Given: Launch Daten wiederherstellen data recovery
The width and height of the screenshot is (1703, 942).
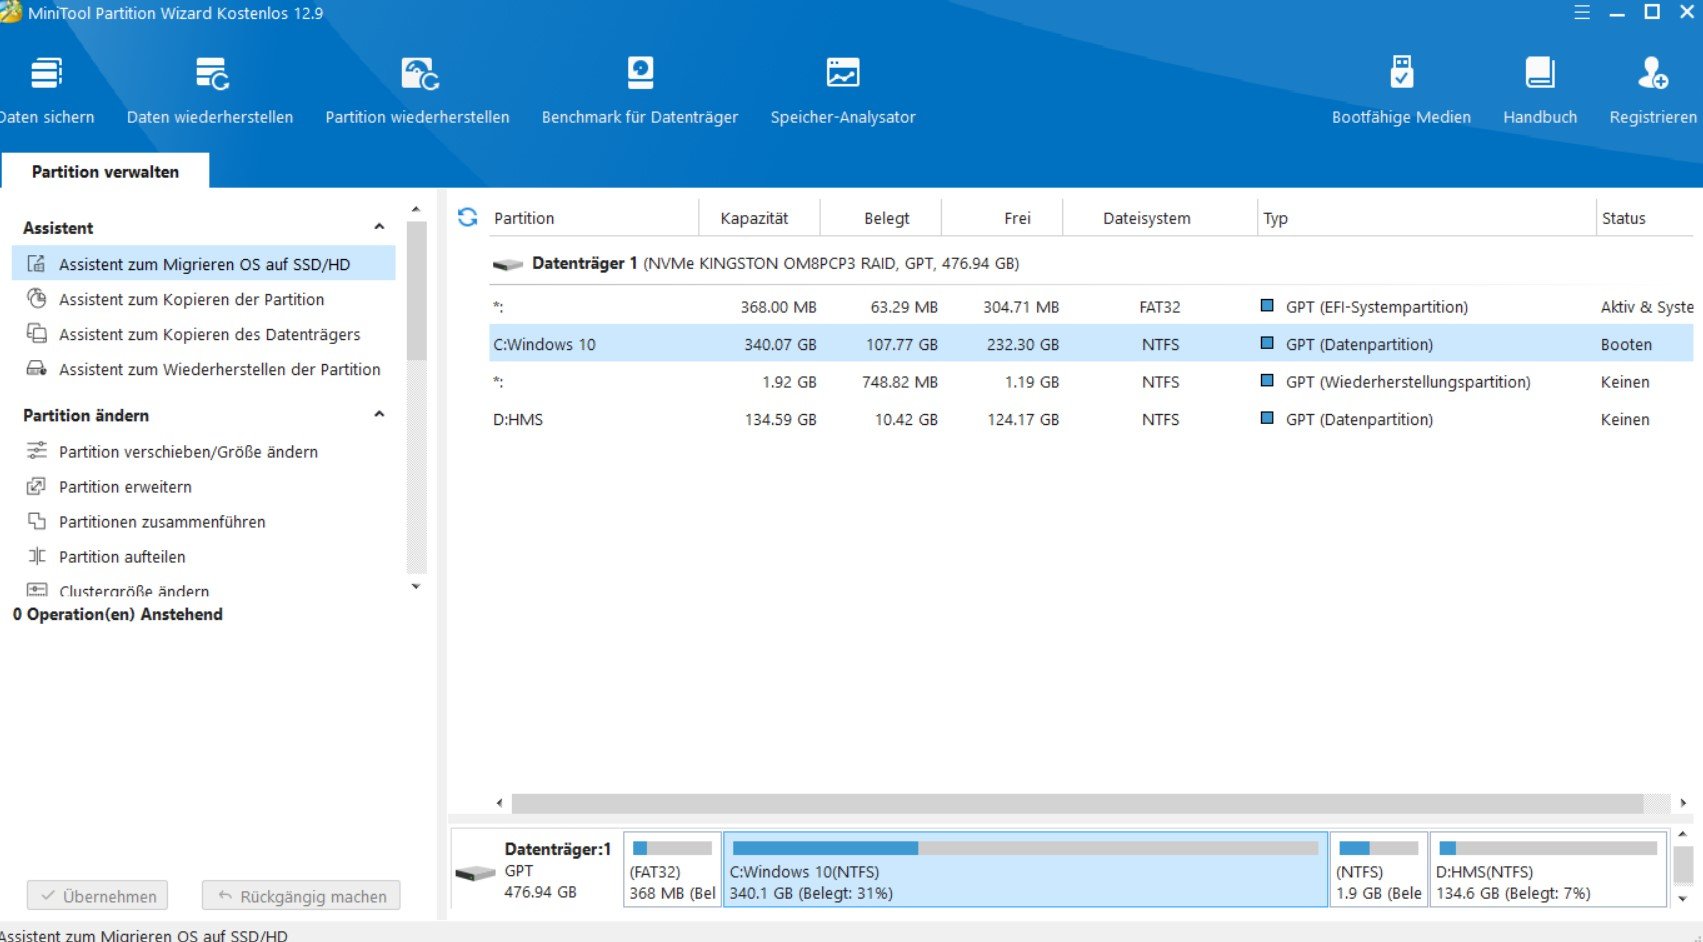Looking at the screenshot, I should [x=210, y=90].
